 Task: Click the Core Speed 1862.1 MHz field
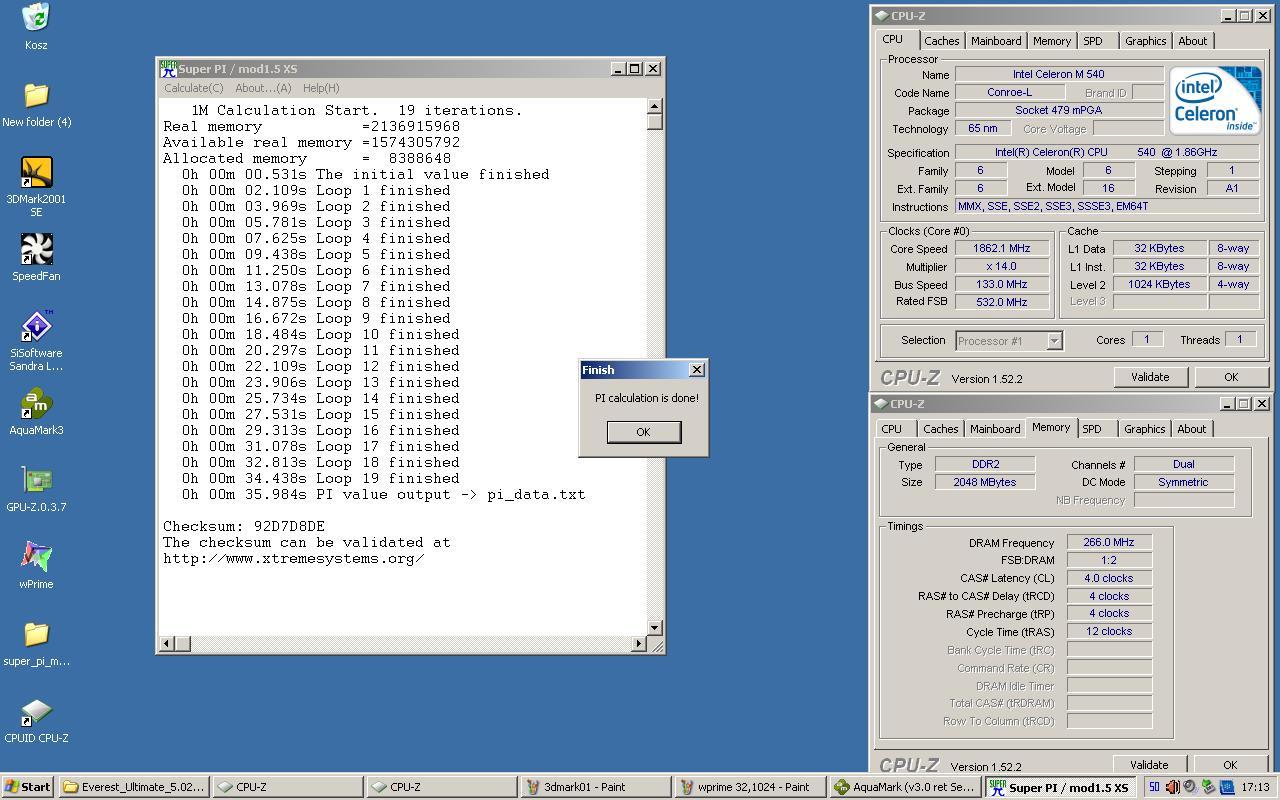[x=1002, y=249]
